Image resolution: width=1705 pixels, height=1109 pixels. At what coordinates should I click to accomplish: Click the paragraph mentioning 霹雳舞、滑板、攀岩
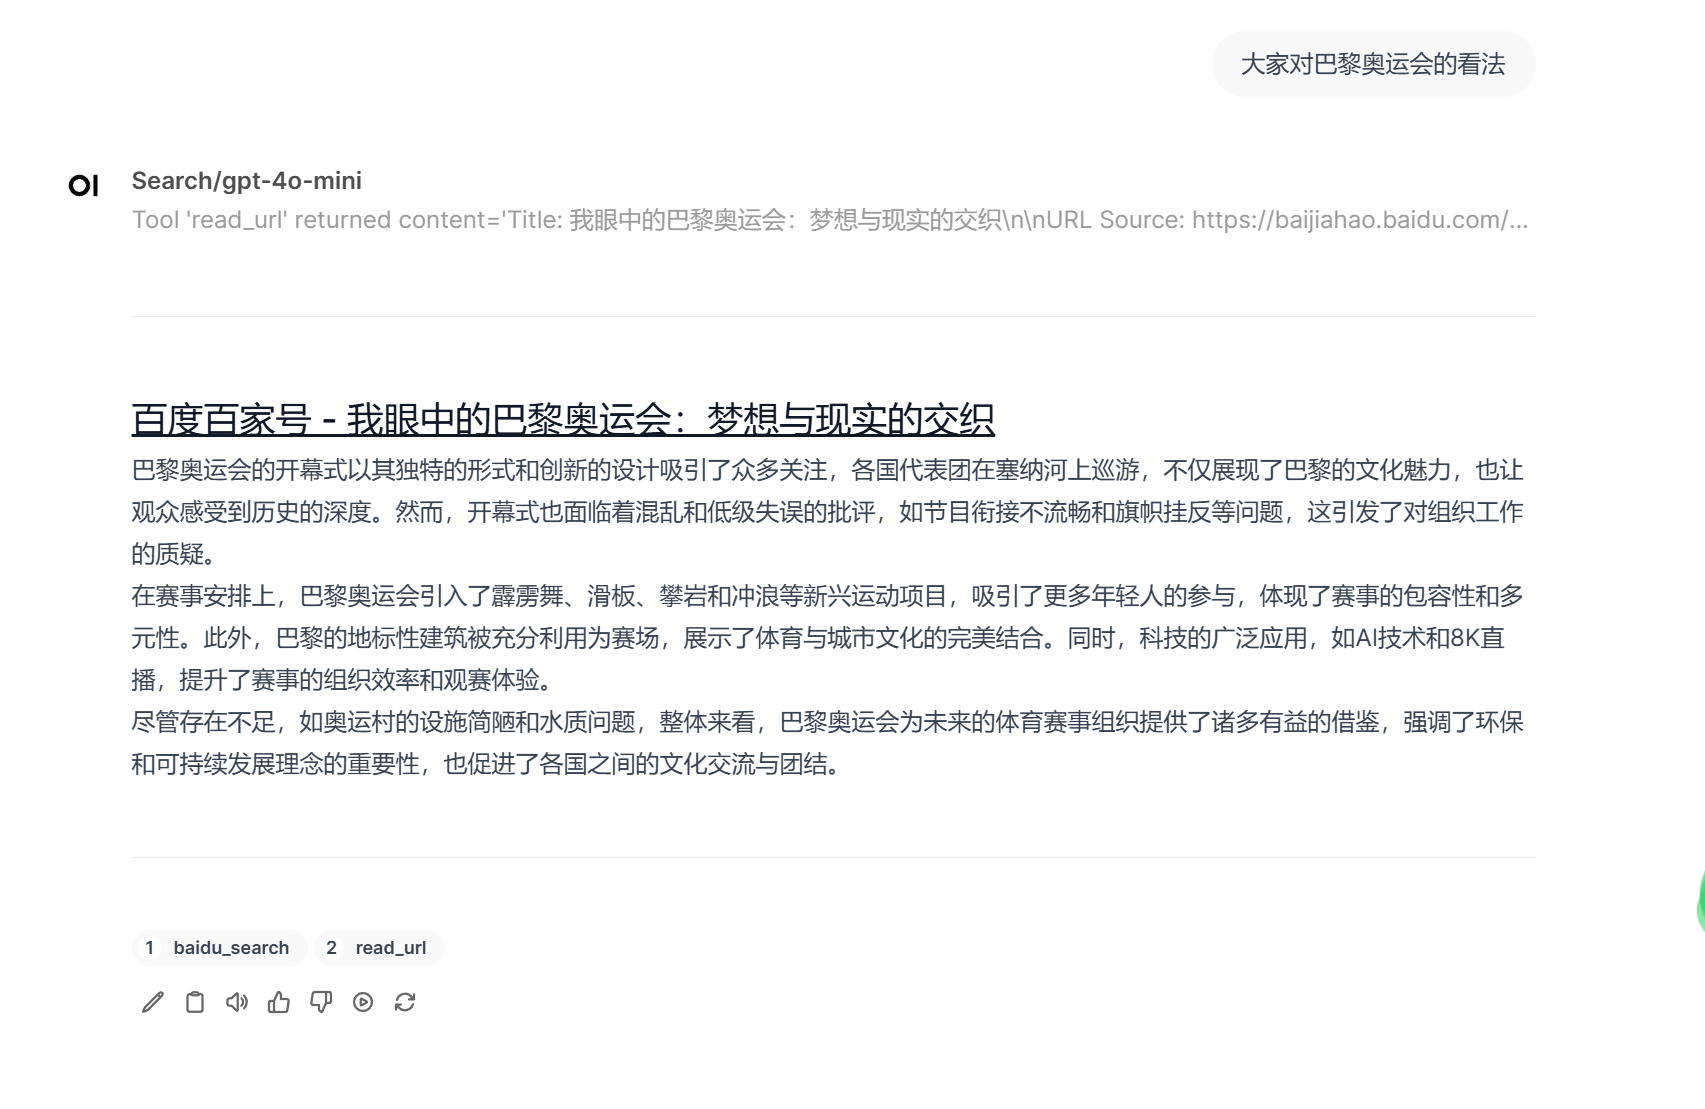828,638
